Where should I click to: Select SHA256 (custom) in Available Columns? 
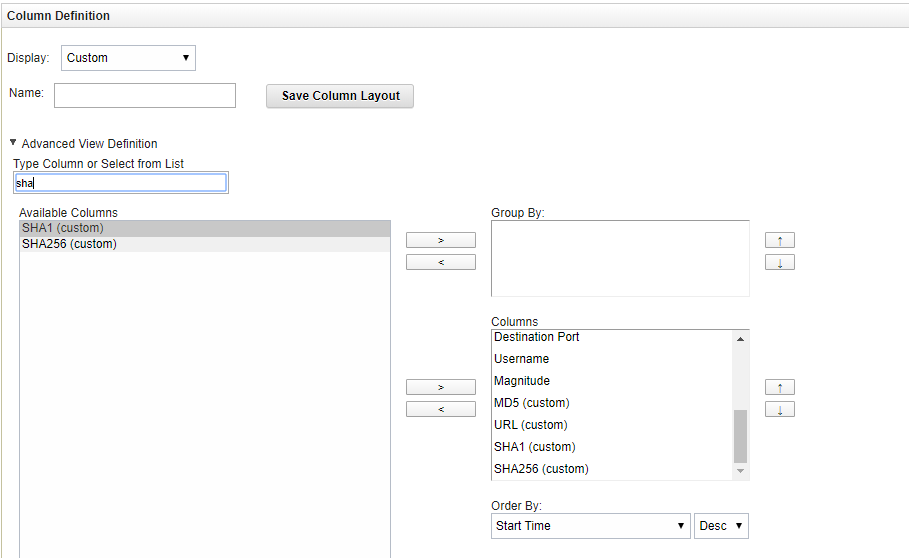tap(68, 244)
